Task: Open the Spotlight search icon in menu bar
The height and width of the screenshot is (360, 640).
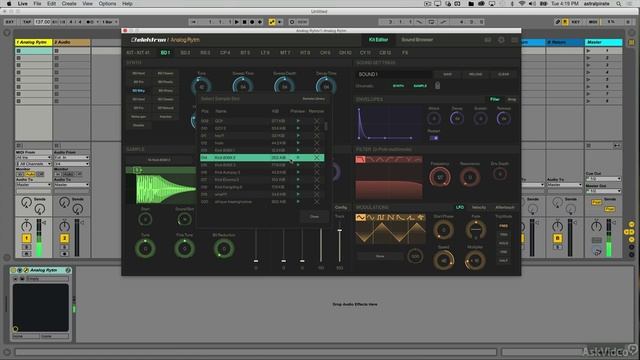Action: tap(619, 4)
